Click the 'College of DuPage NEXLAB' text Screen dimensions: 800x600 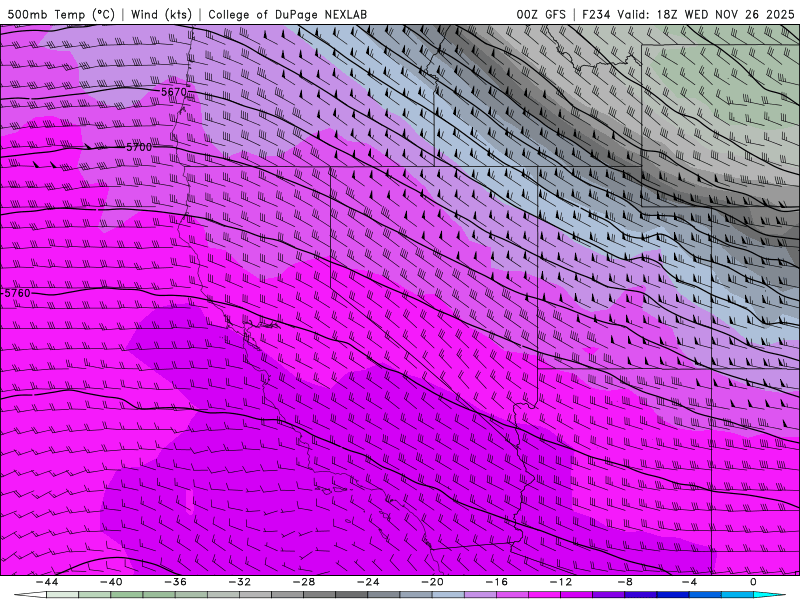pyautogui.click(x=287, y=14)
